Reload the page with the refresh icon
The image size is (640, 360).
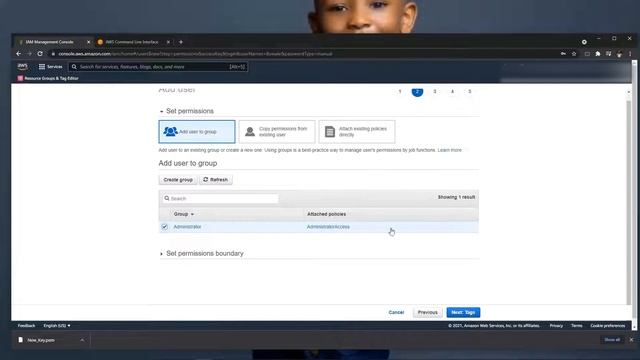pos(40,53)
